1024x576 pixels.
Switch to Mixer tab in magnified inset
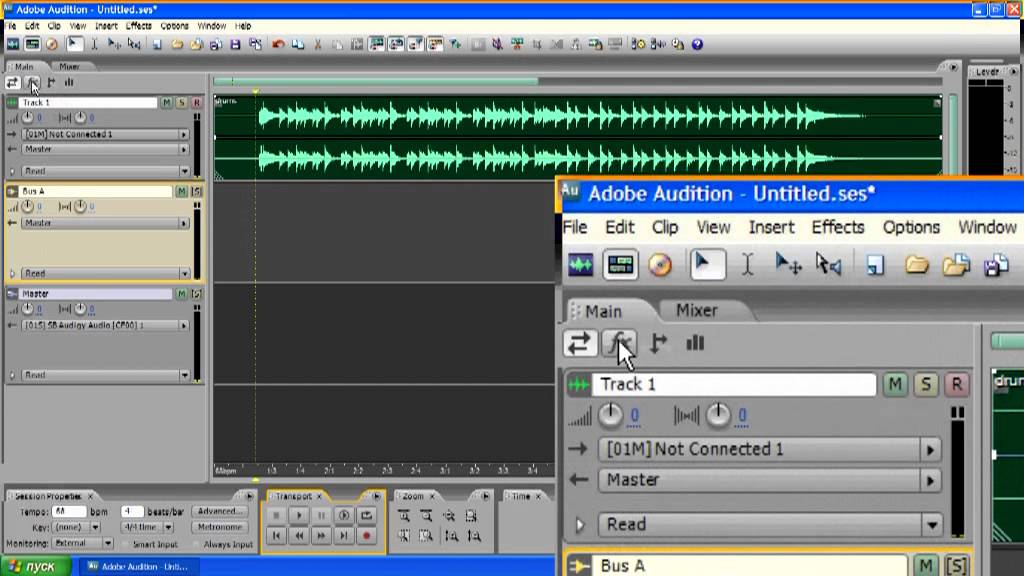pyautogui.click(x=697, y=310)
